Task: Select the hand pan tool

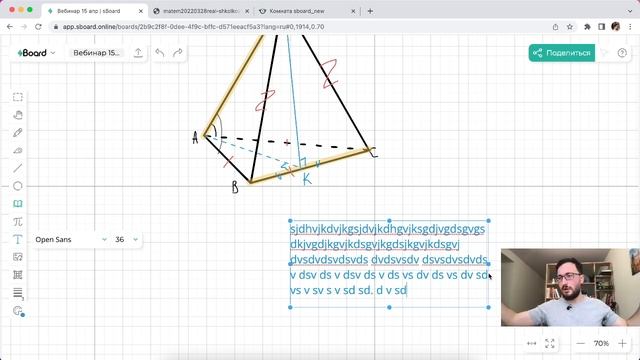Action: click(18, 115)
